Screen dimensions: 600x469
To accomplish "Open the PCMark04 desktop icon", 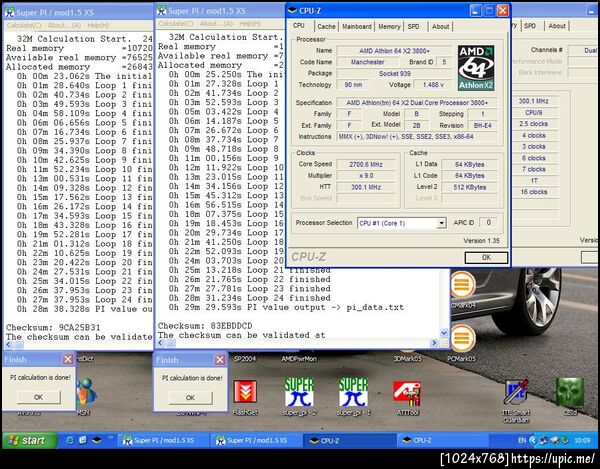I will tap(461, 284).
